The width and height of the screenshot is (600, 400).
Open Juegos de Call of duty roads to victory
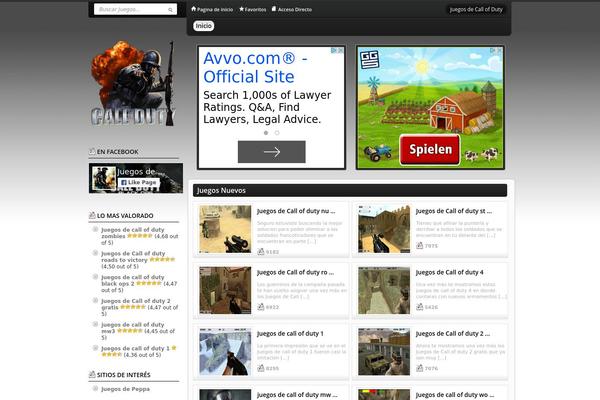pos(133,257)
